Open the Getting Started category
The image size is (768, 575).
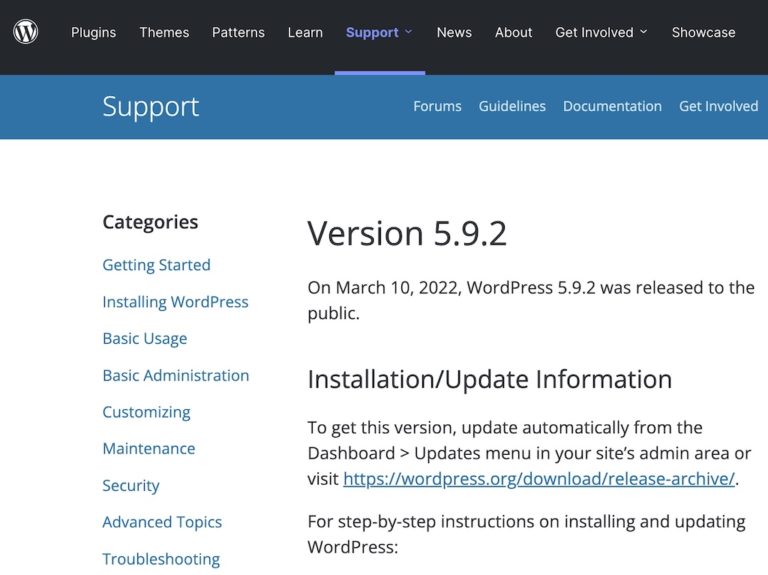tap(156, 265)
